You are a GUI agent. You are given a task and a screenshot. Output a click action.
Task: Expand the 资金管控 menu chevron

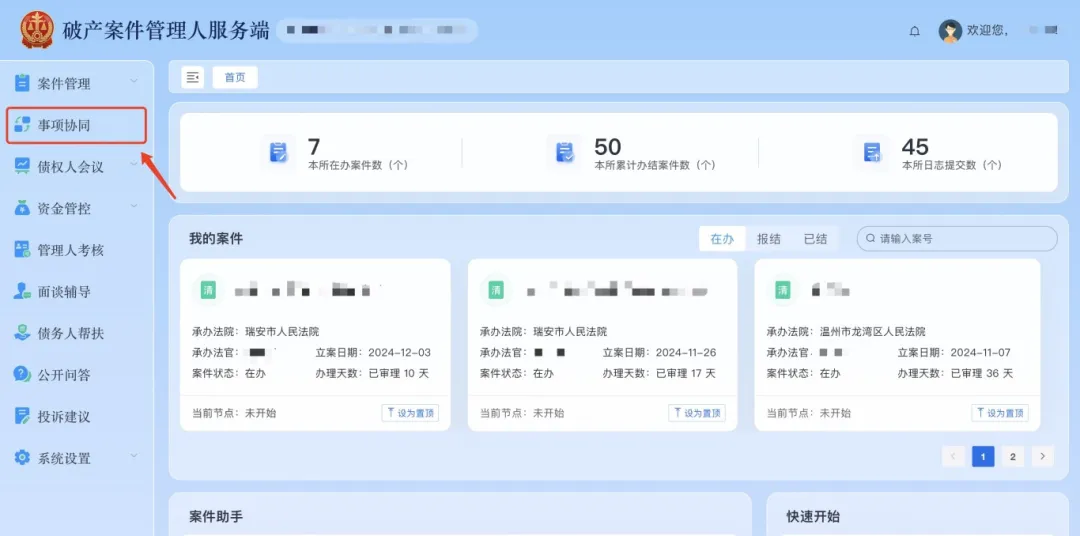134,205
